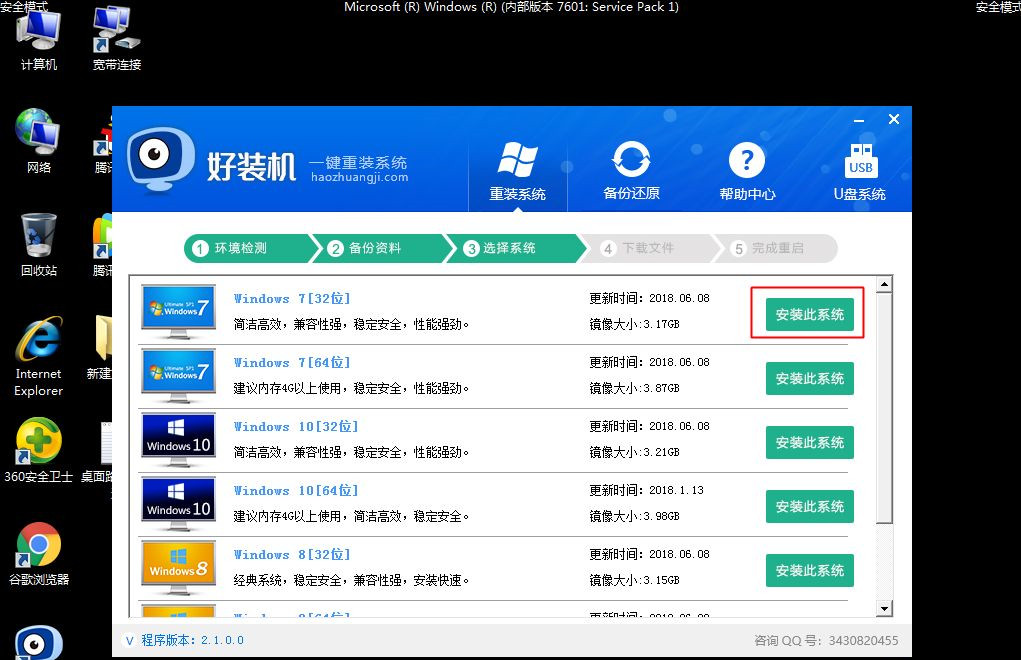The width and height of the screenshot is (1021, 660).
Task: Expand the V next to 程序版本
Action: [x=128, y=640]
